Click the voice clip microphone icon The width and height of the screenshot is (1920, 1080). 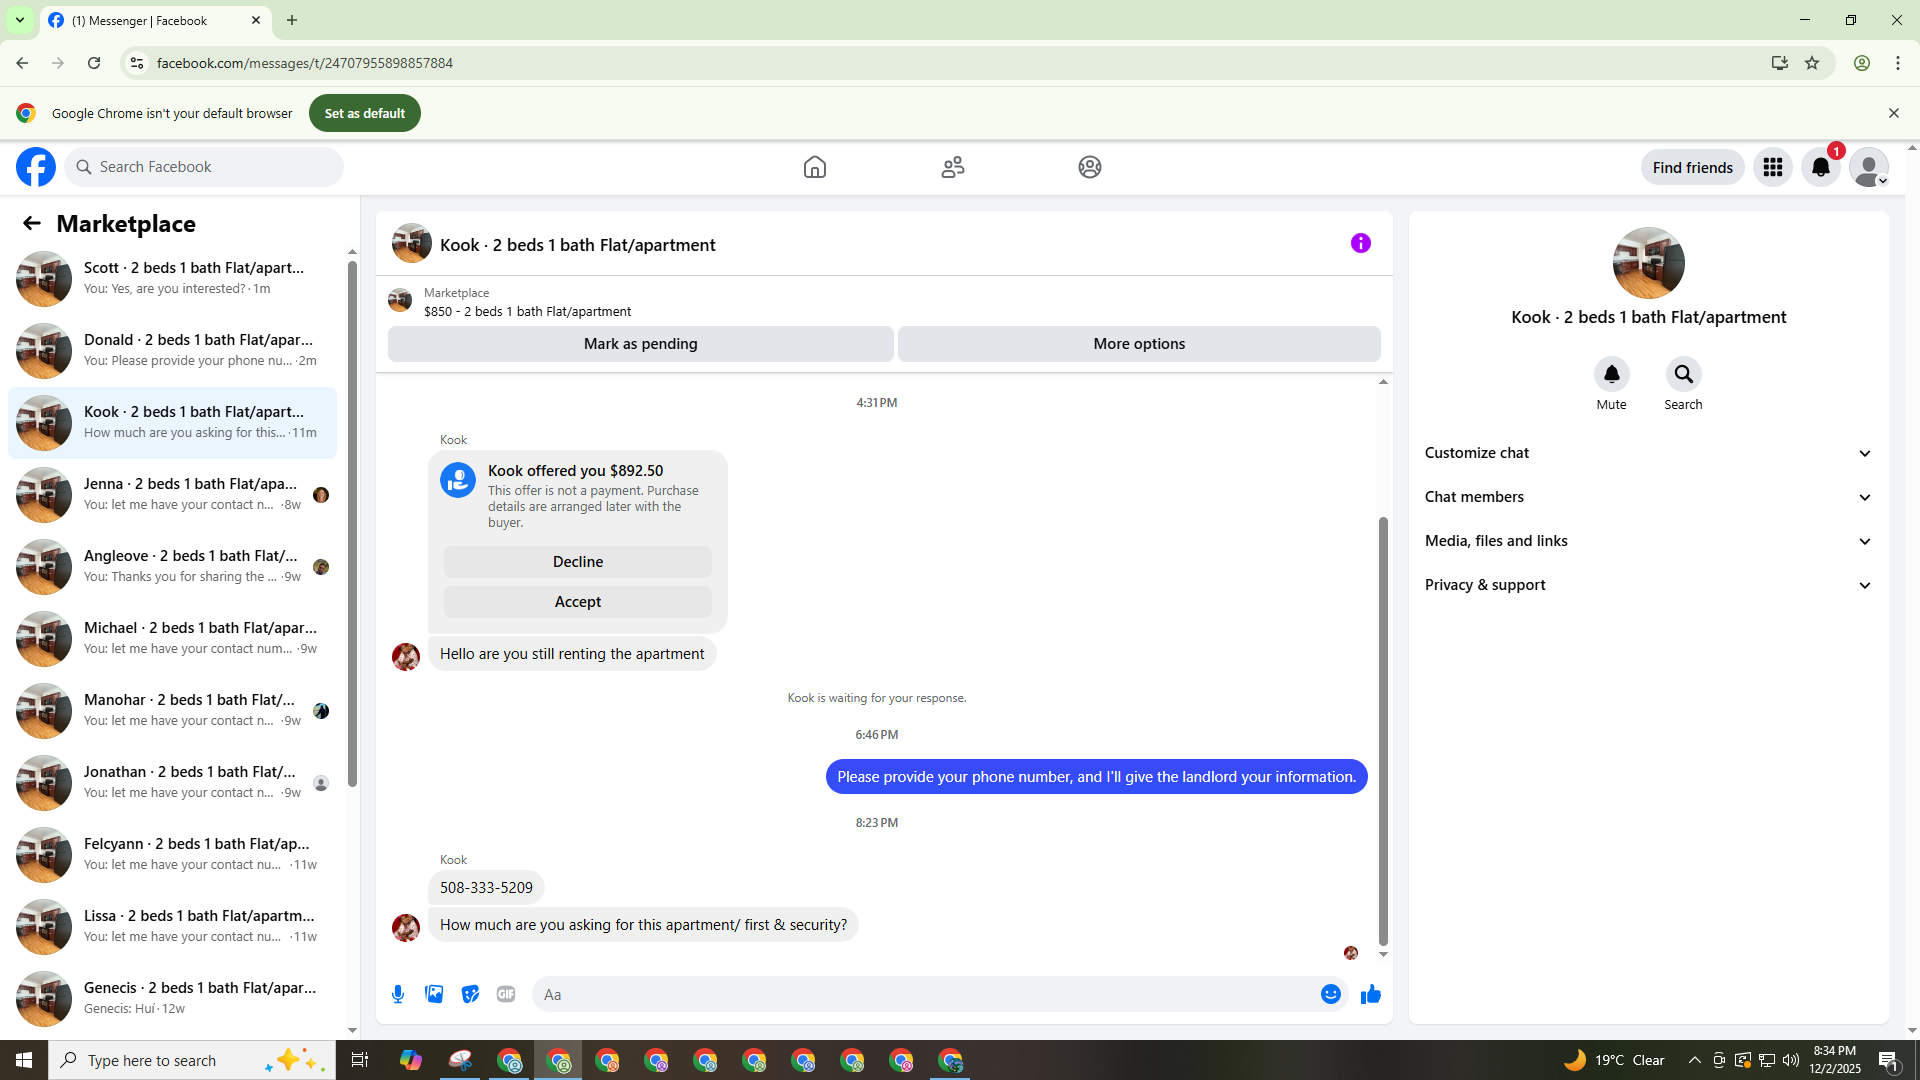coord(398,994)
